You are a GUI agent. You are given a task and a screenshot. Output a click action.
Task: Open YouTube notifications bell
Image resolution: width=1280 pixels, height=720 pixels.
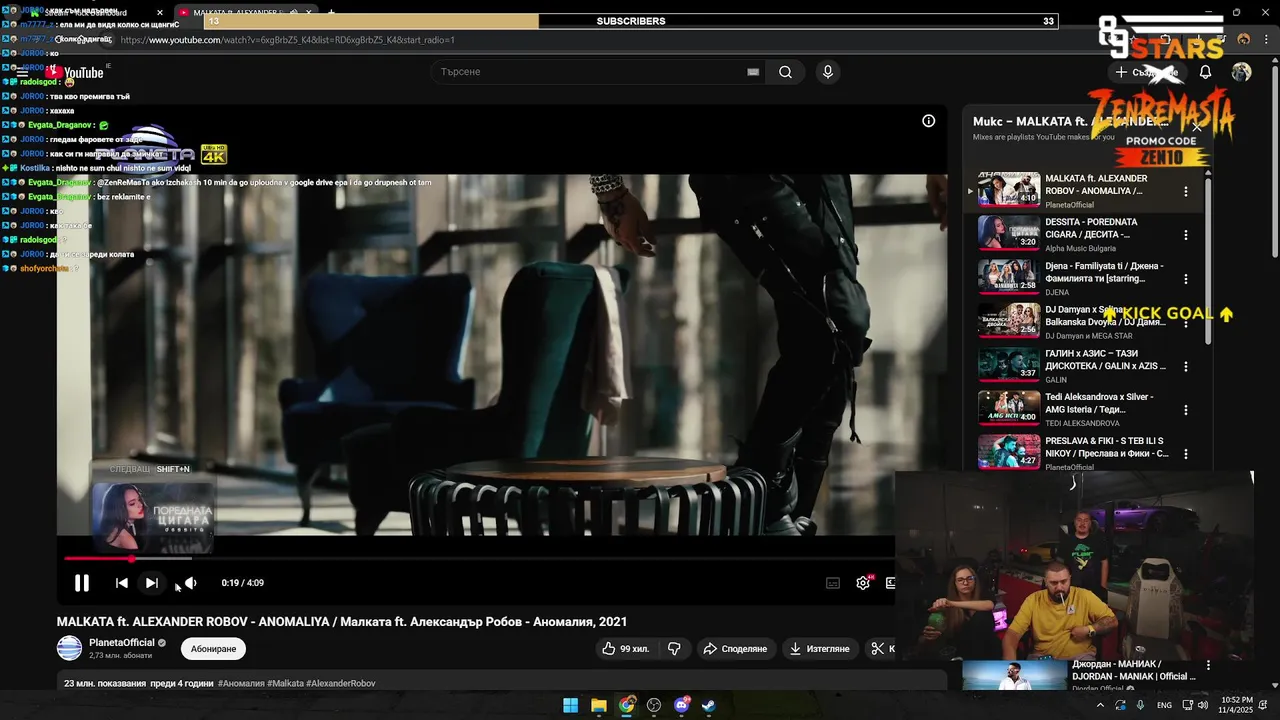pyautogui.click(x=1205, y=72)
